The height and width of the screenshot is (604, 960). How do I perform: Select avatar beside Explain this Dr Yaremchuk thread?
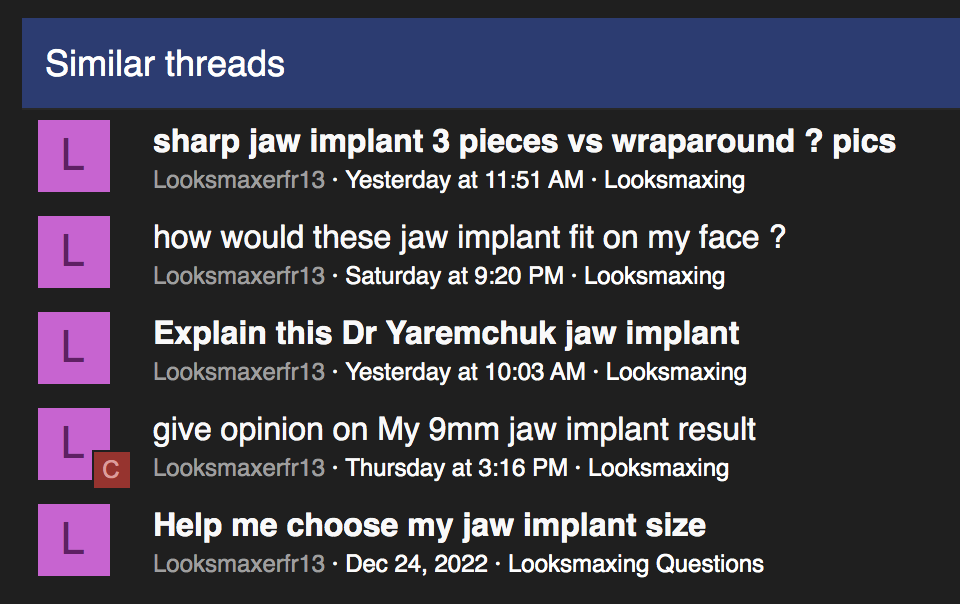coord(74,348)
